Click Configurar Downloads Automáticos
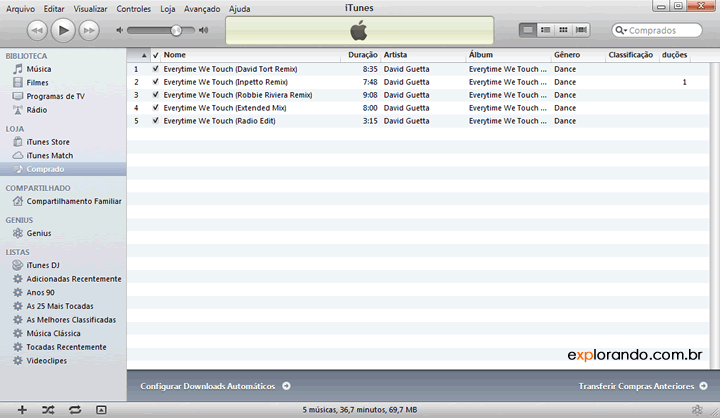This screenshot has width=720, height=418. click(215, 386)
